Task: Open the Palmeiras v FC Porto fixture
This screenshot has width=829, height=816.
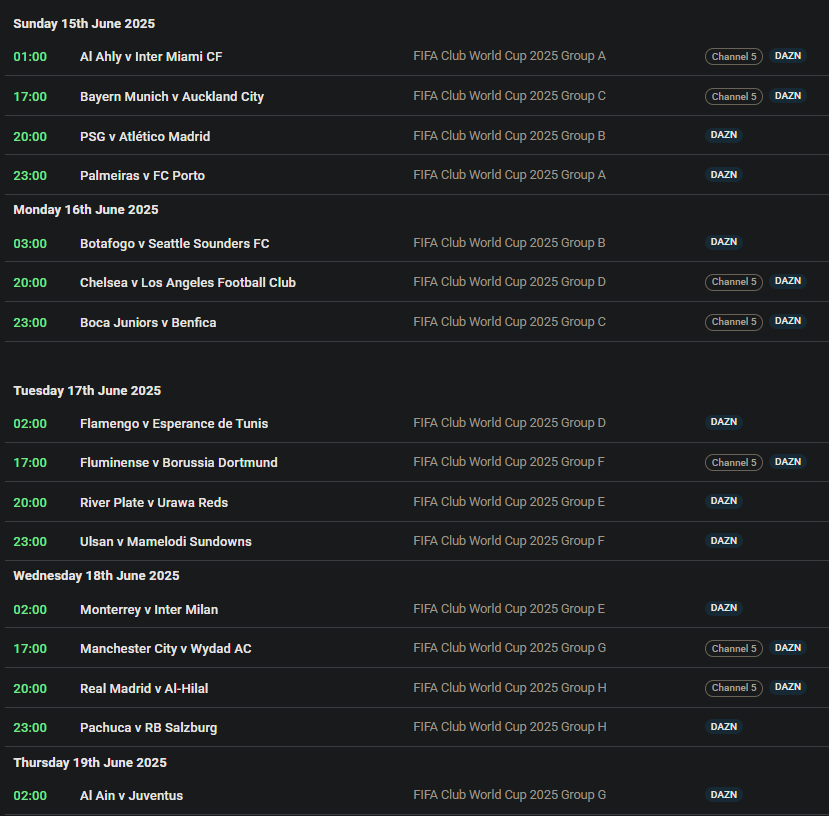Action: pos(142,176)
